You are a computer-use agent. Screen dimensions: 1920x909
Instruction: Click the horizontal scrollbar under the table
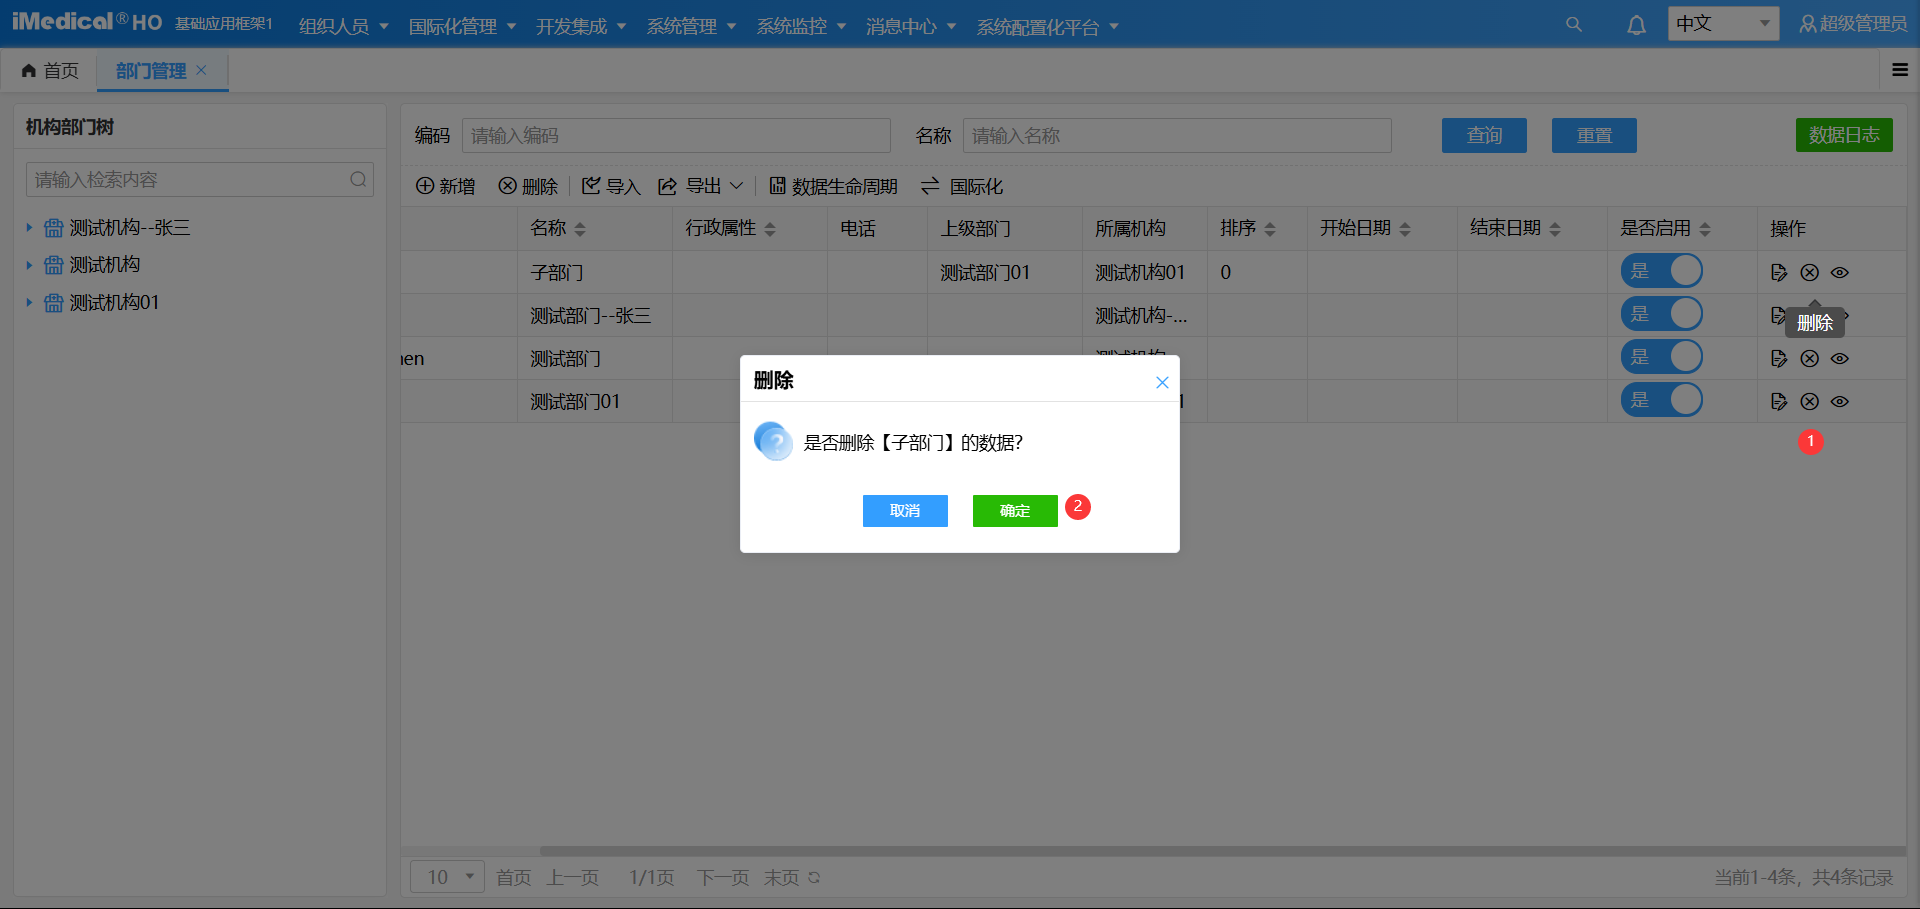tap(1200, 851)
